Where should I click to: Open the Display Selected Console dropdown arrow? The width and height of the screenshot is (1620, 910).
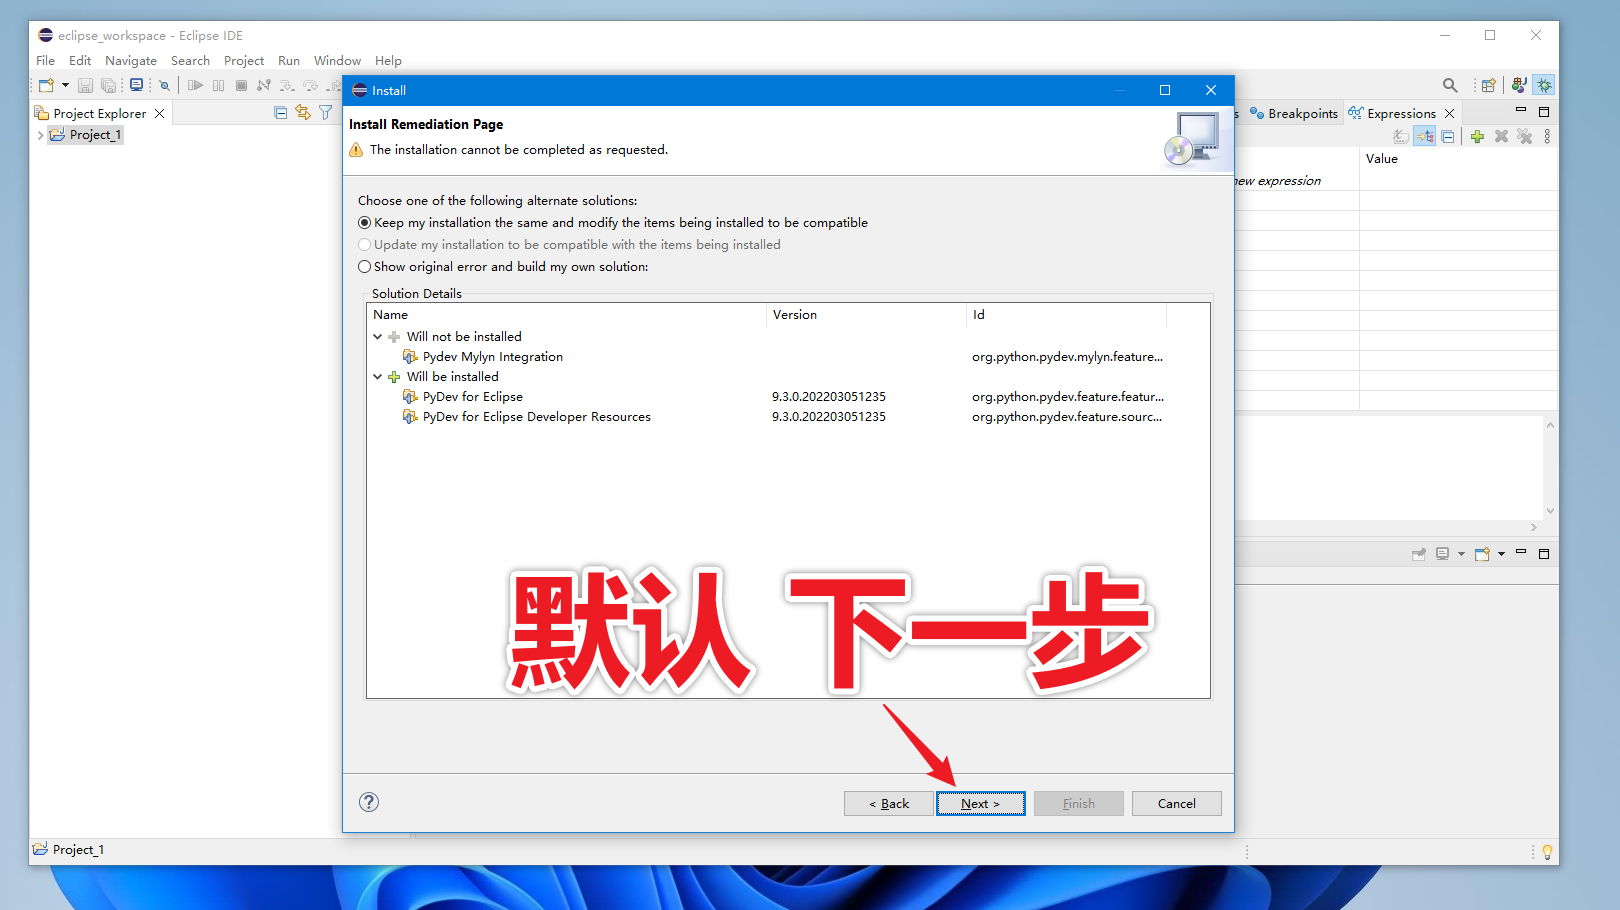[1461, 554]
